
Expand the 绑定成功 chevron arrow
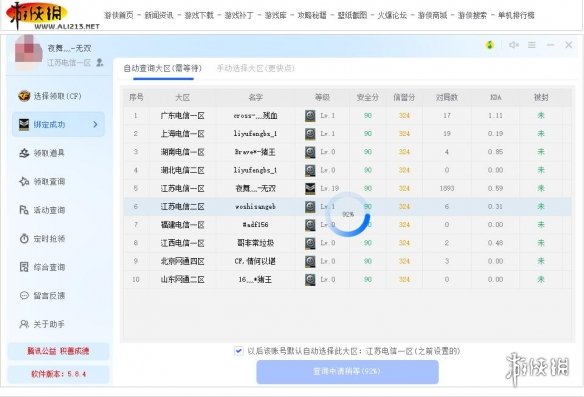(95, 124)
